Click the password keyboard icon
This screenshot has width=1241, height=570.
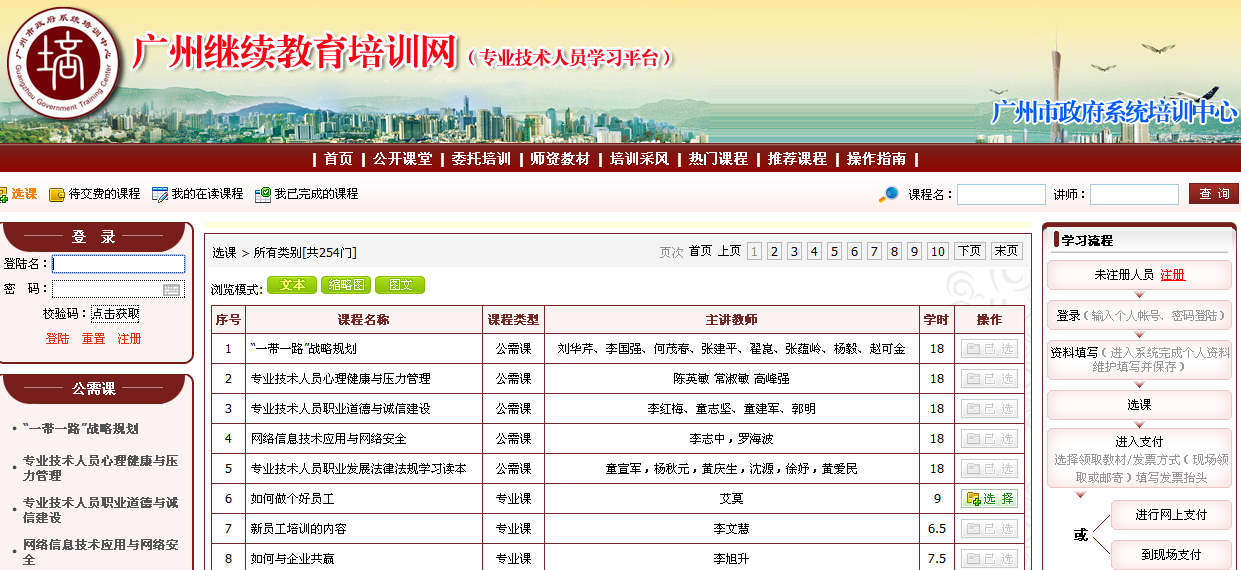coord(171,289)
